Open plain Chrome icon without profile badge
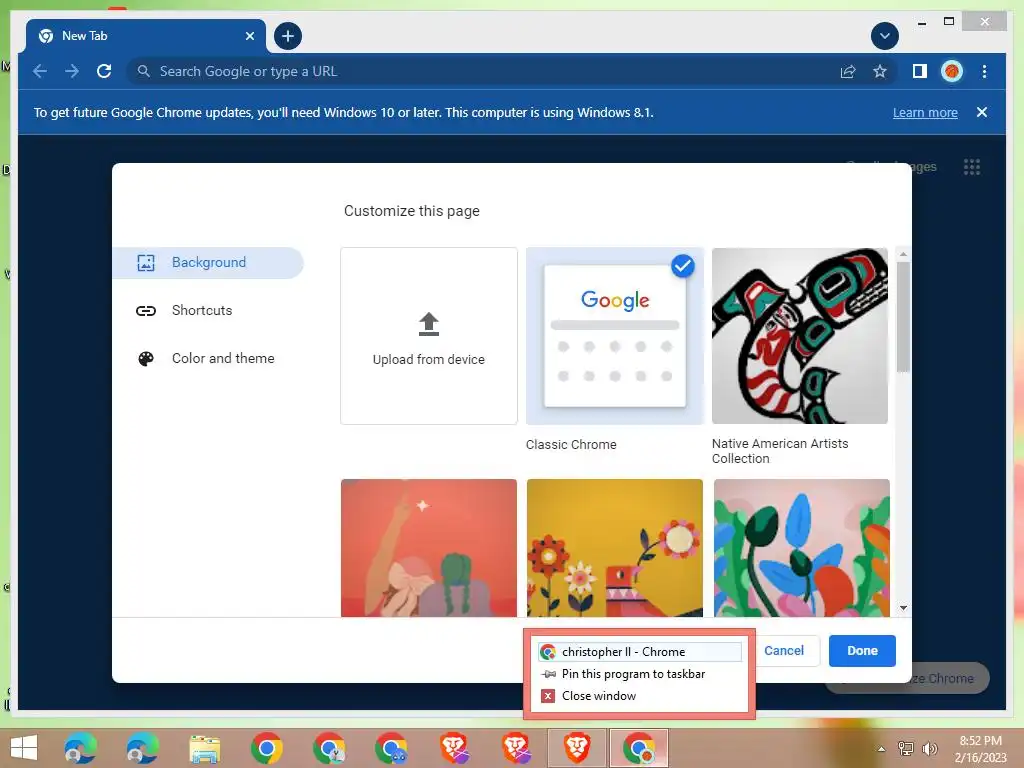 [x=266, y=748]
